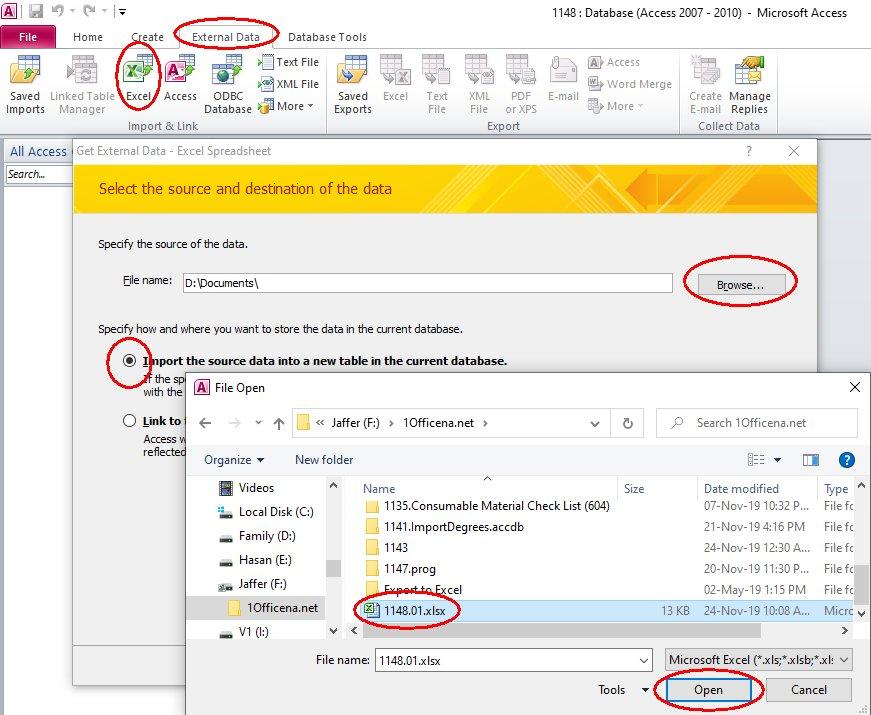Image resolution: width=871 pixels, height=715 pixels.
Task: Click help question mark in Get External Data
Action: [749, 151]
